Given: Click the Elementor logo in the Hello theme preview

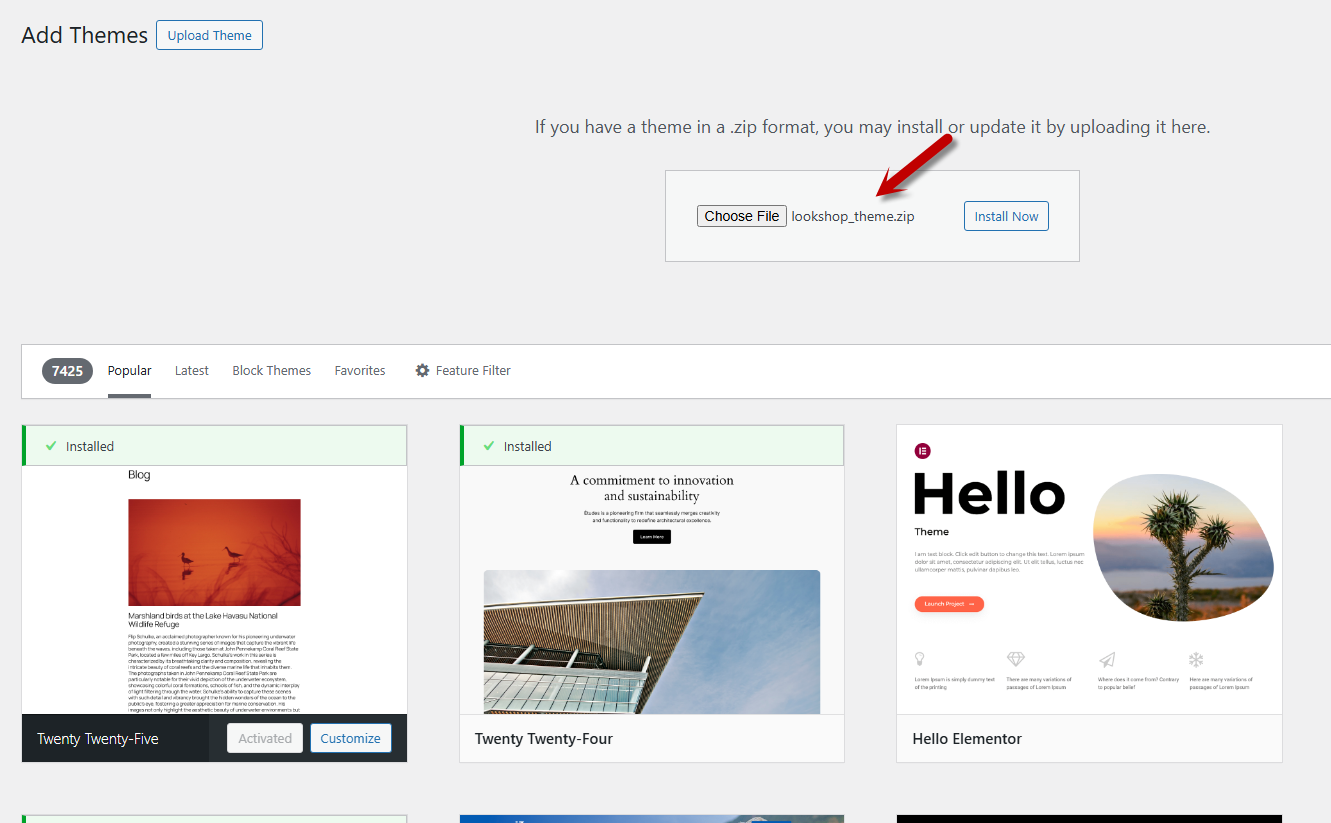Looking at the screenshot, I should 922,451.
